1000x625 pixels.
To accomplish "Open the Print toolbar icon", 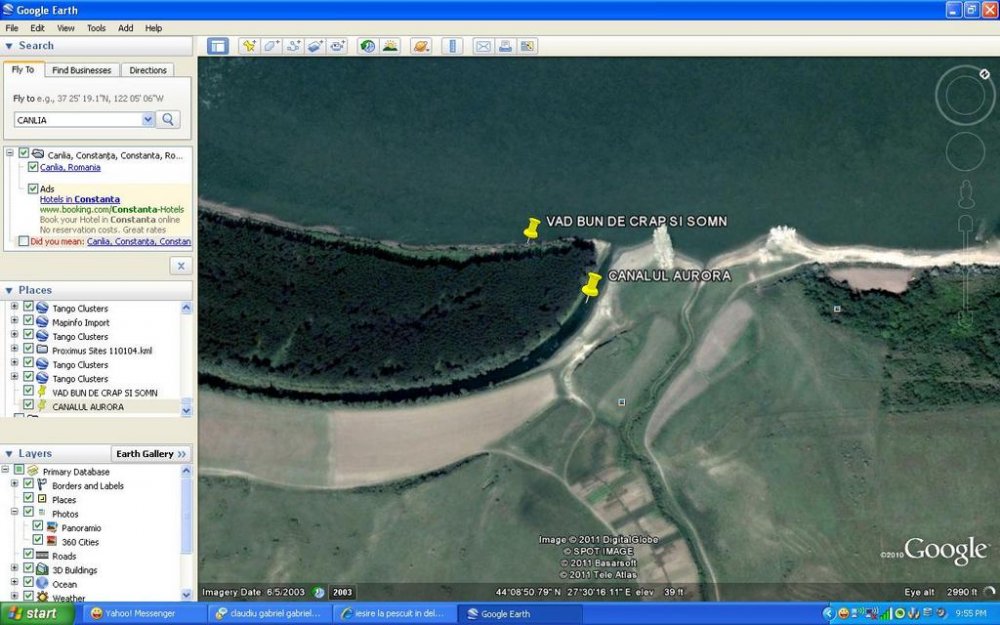I will point(505,46).
